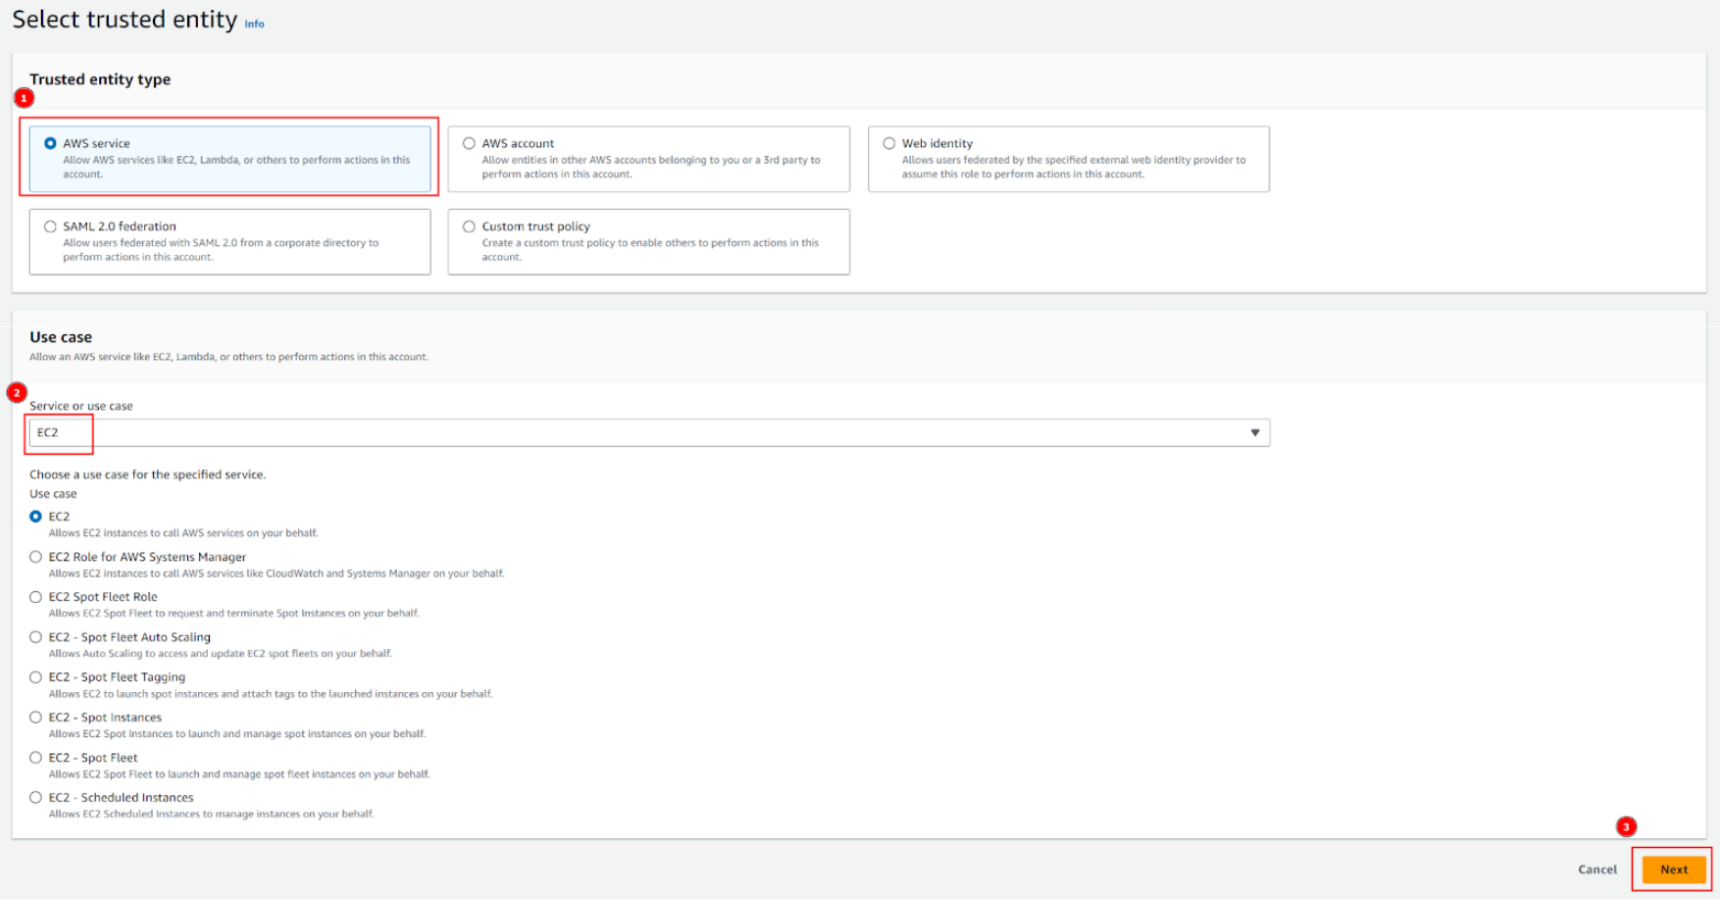The width and height of the screenshot is (1720, 900).
Task: Select the AWS service trusted entity radio
Action: point(50,143)
